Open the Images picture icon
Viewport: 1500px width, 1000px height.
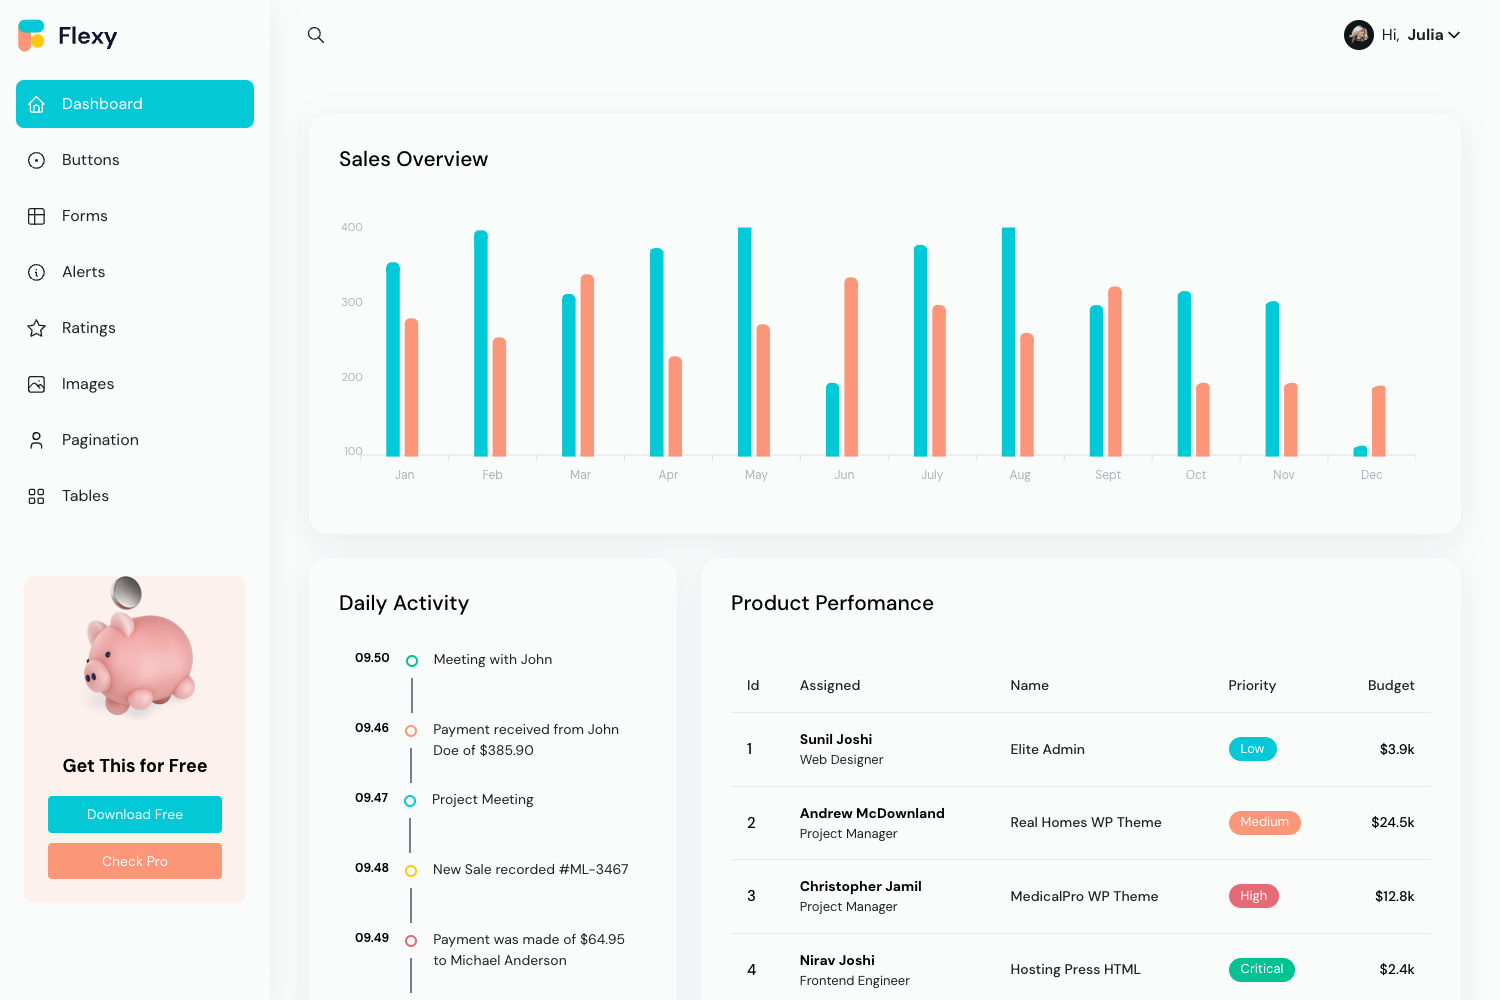37,383
